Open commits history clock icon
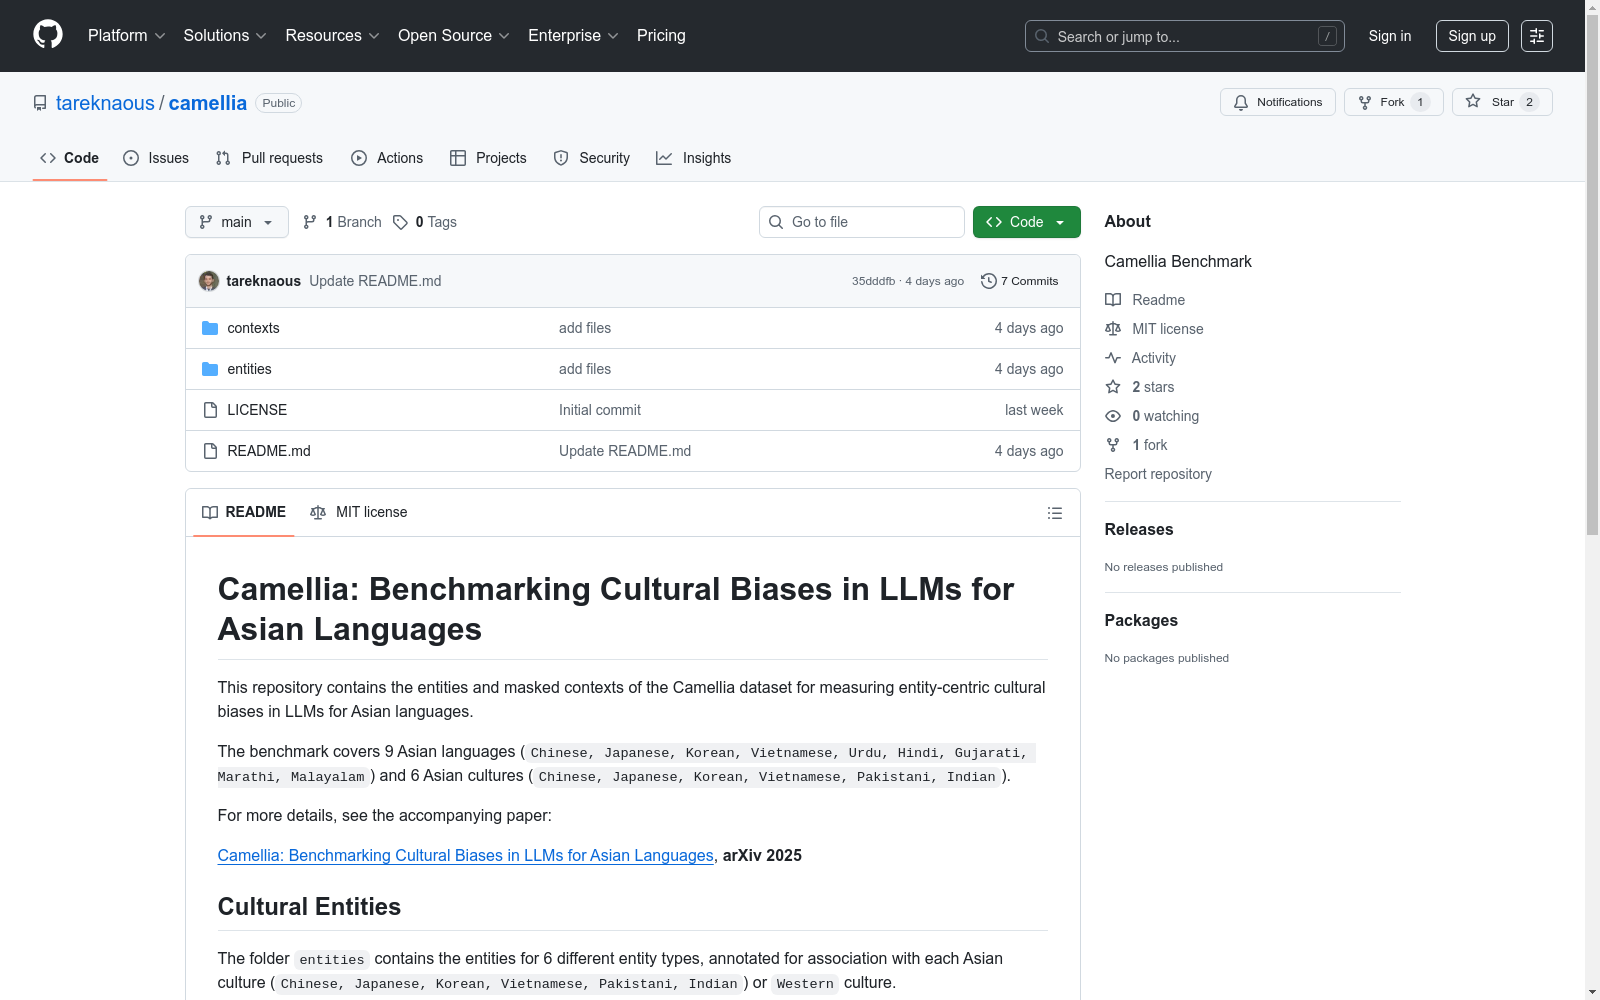The width and height of the screenshot is (1600, 1000). 988,281
